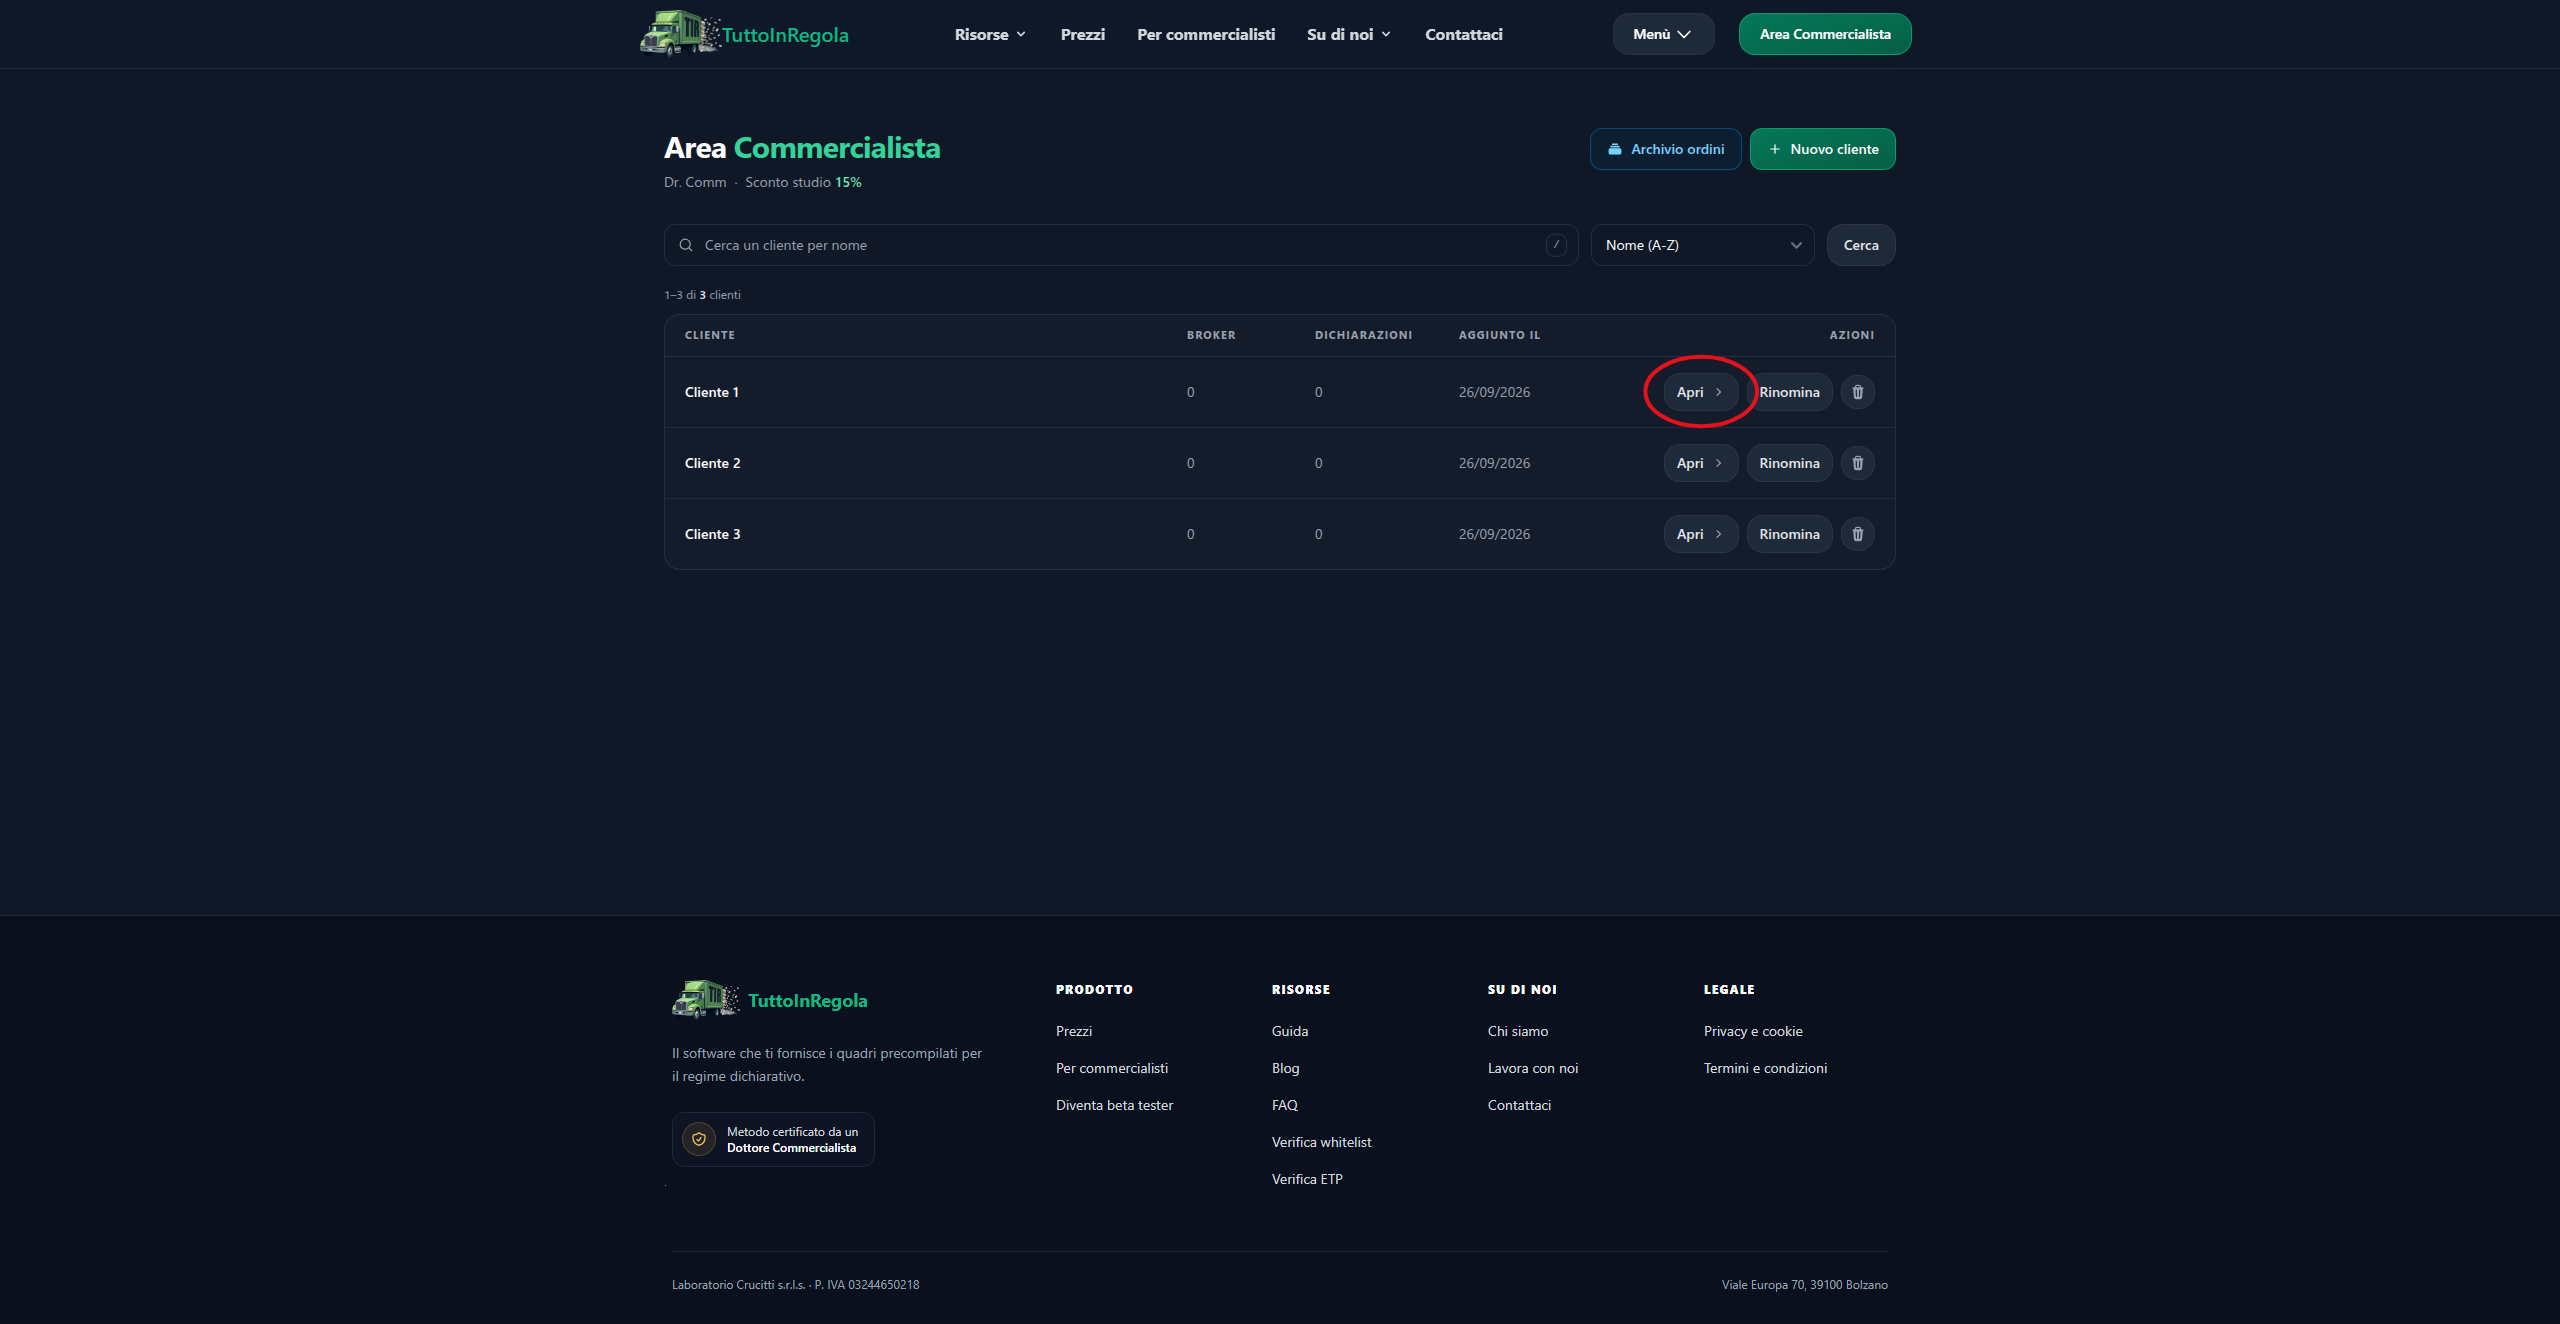Image resolution: width=2560 pixels, height=1324 pixels.
Task: Focus the client name search field
Action: [x=1120, y=245]
